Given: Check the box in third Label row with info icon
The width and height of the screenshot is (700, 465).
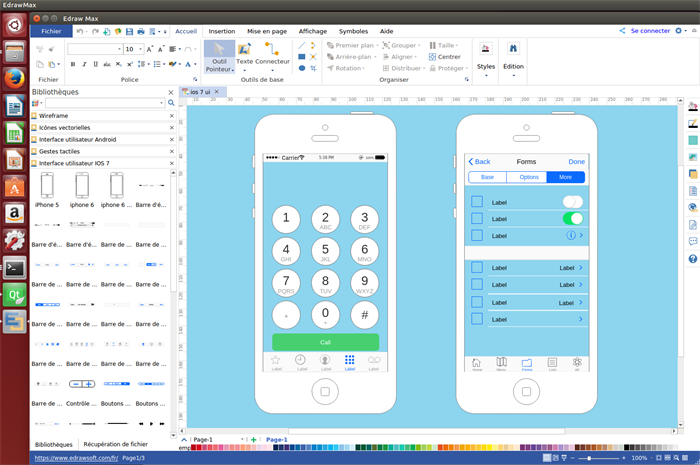Looking at the screenshot, I should (477, 235).
